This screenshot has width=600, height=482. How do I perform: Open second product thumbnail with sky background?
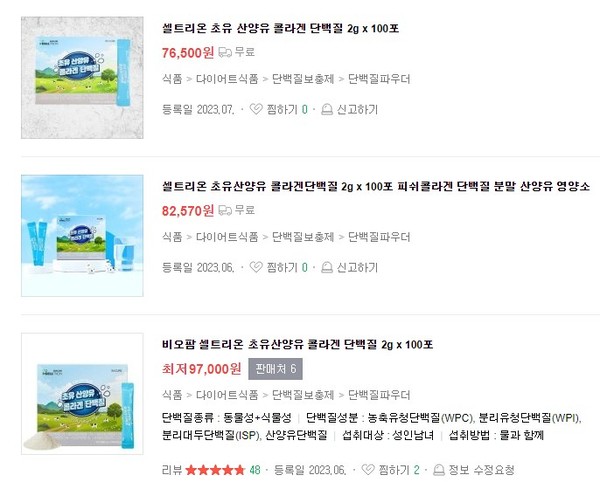coord(82,236)
